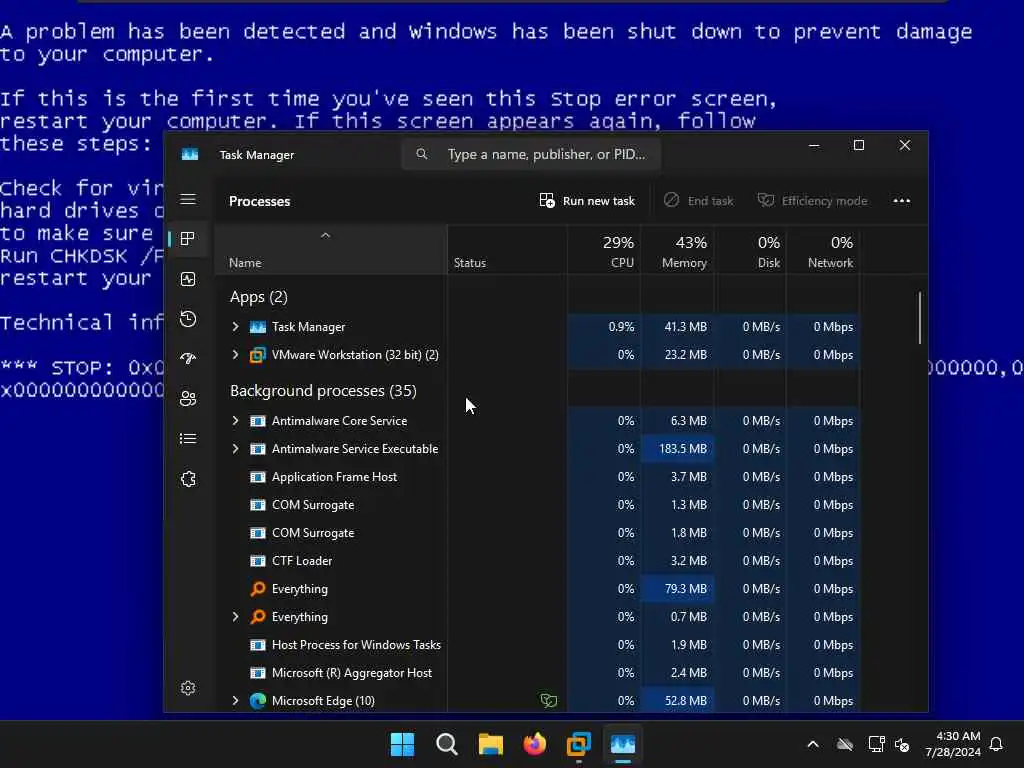The width and height of the screenshot is (1024, 768).
Task: Focus the name, publisher, or PID search box
Action: tap(531, 154)
